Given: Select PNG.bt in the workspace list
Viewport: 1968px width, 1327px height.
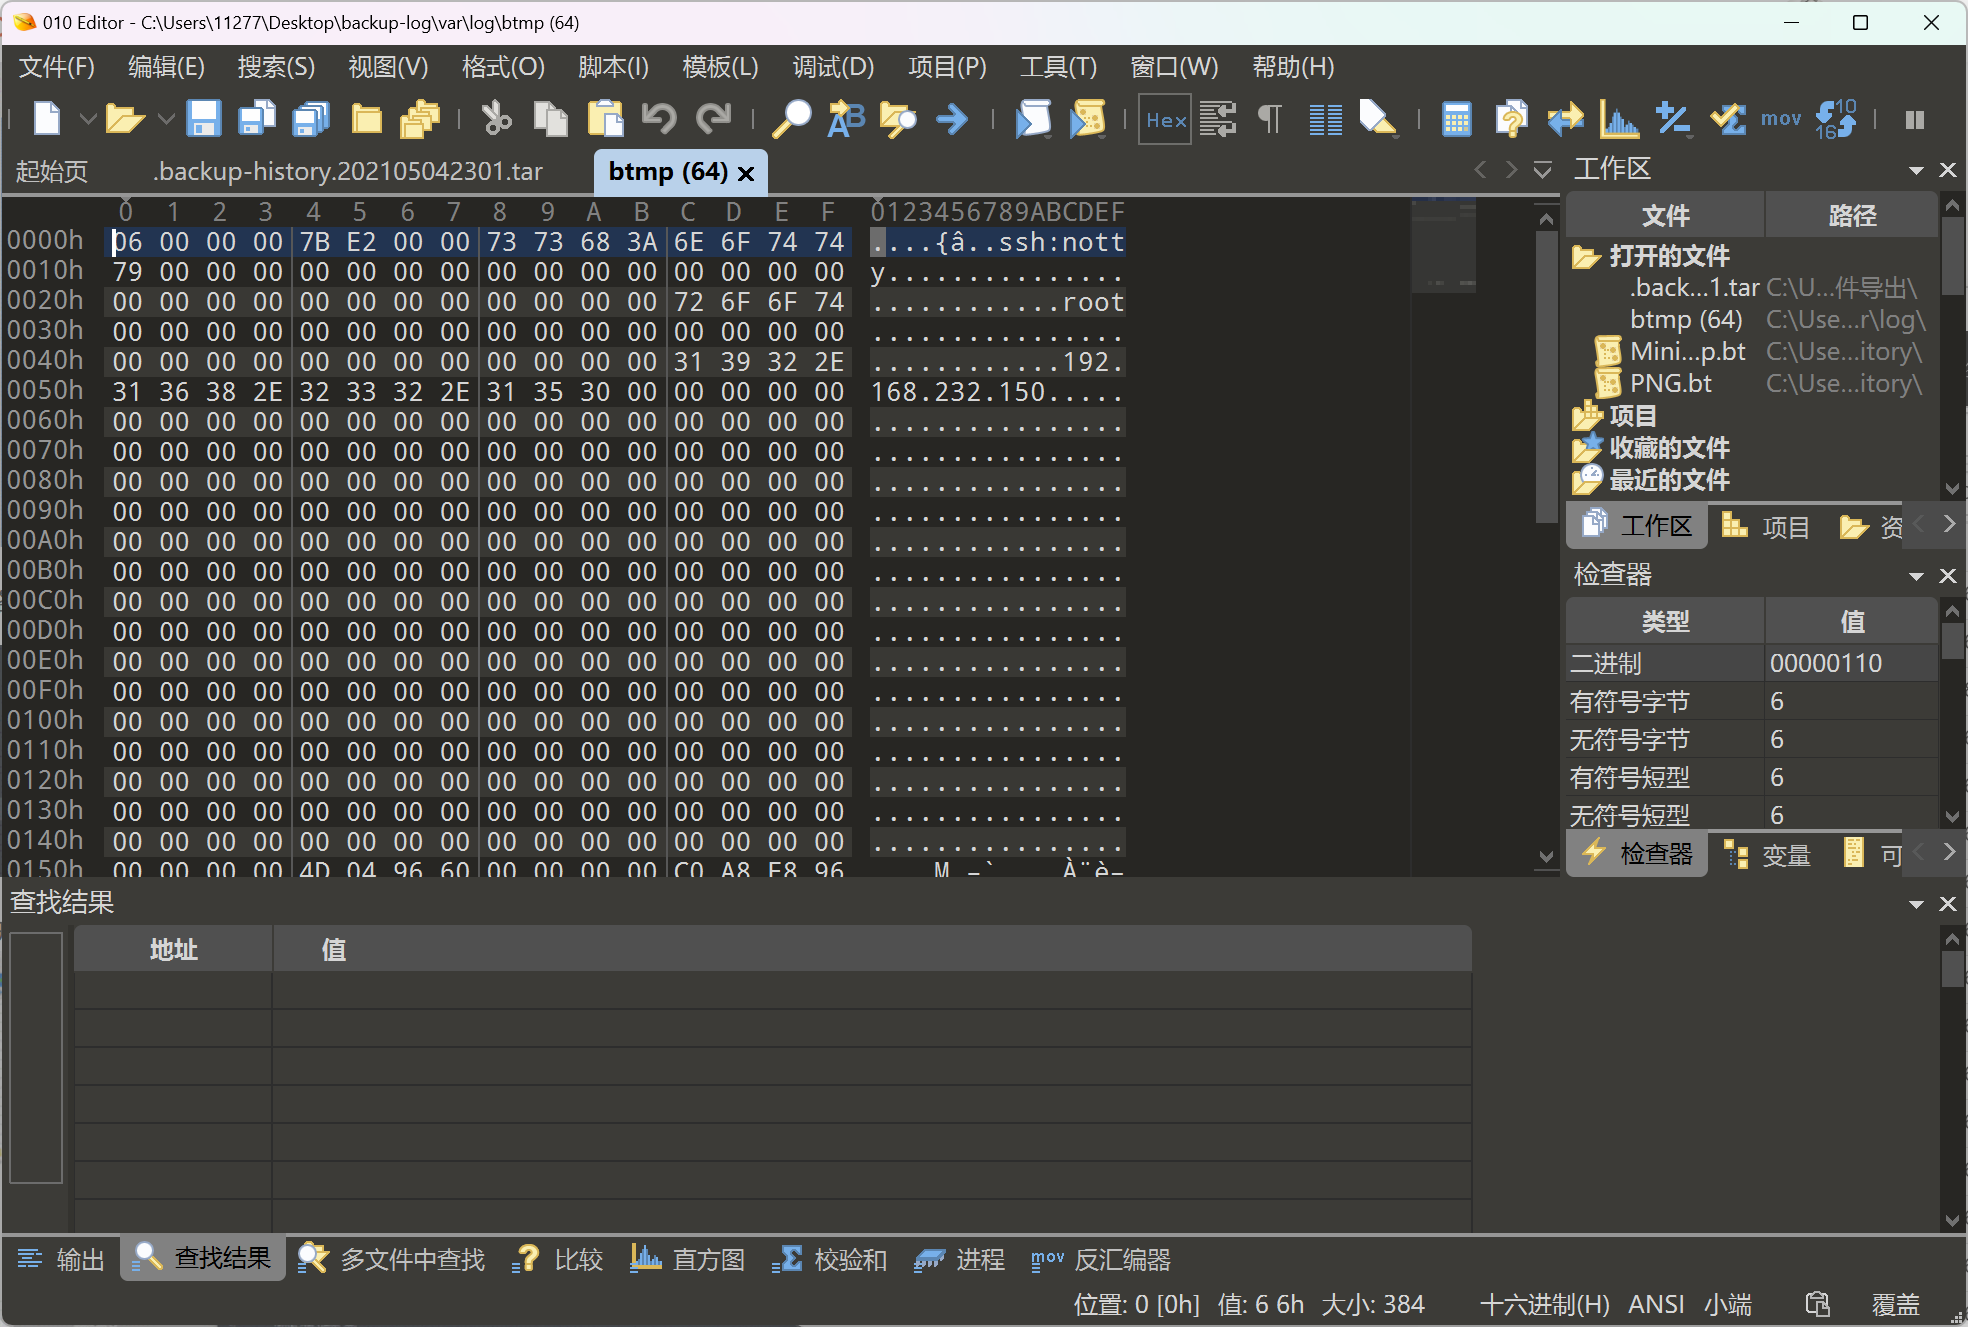Looking at the screenshot, I should (1670, 383).
